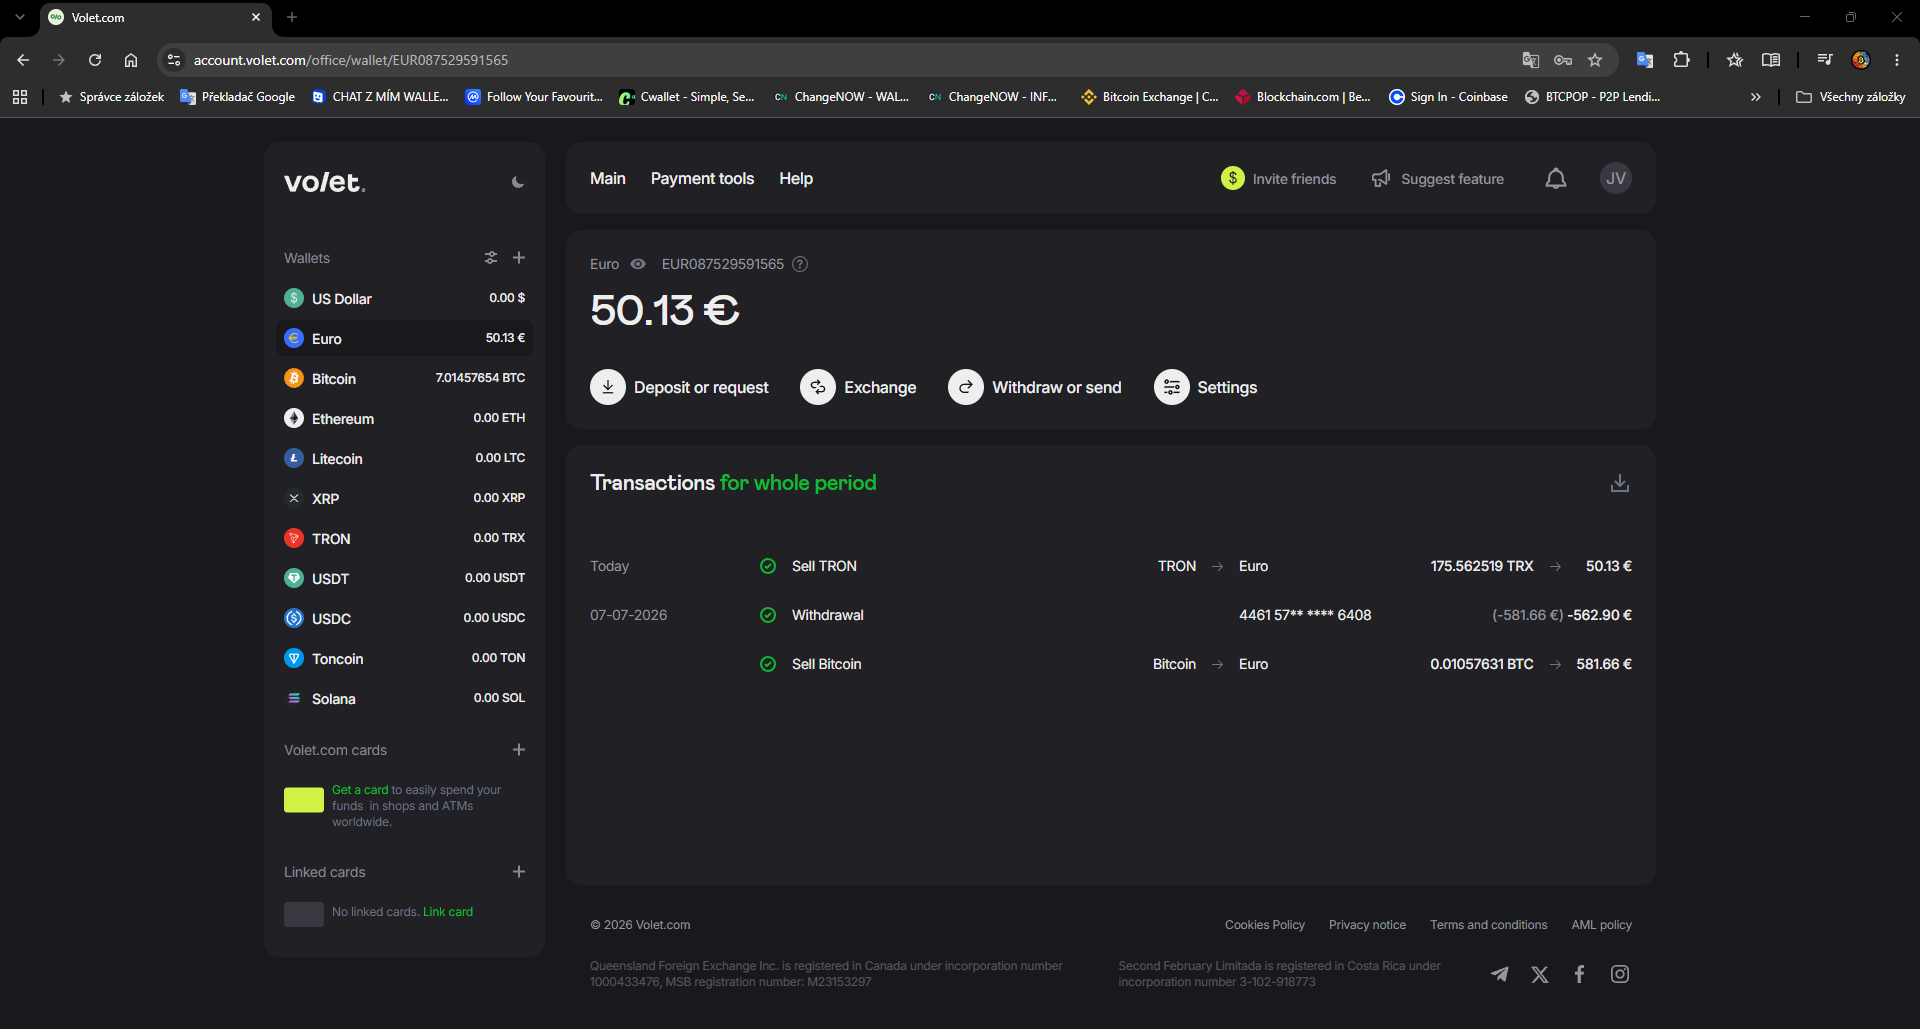Open the TRON wallet

(404, 538)
